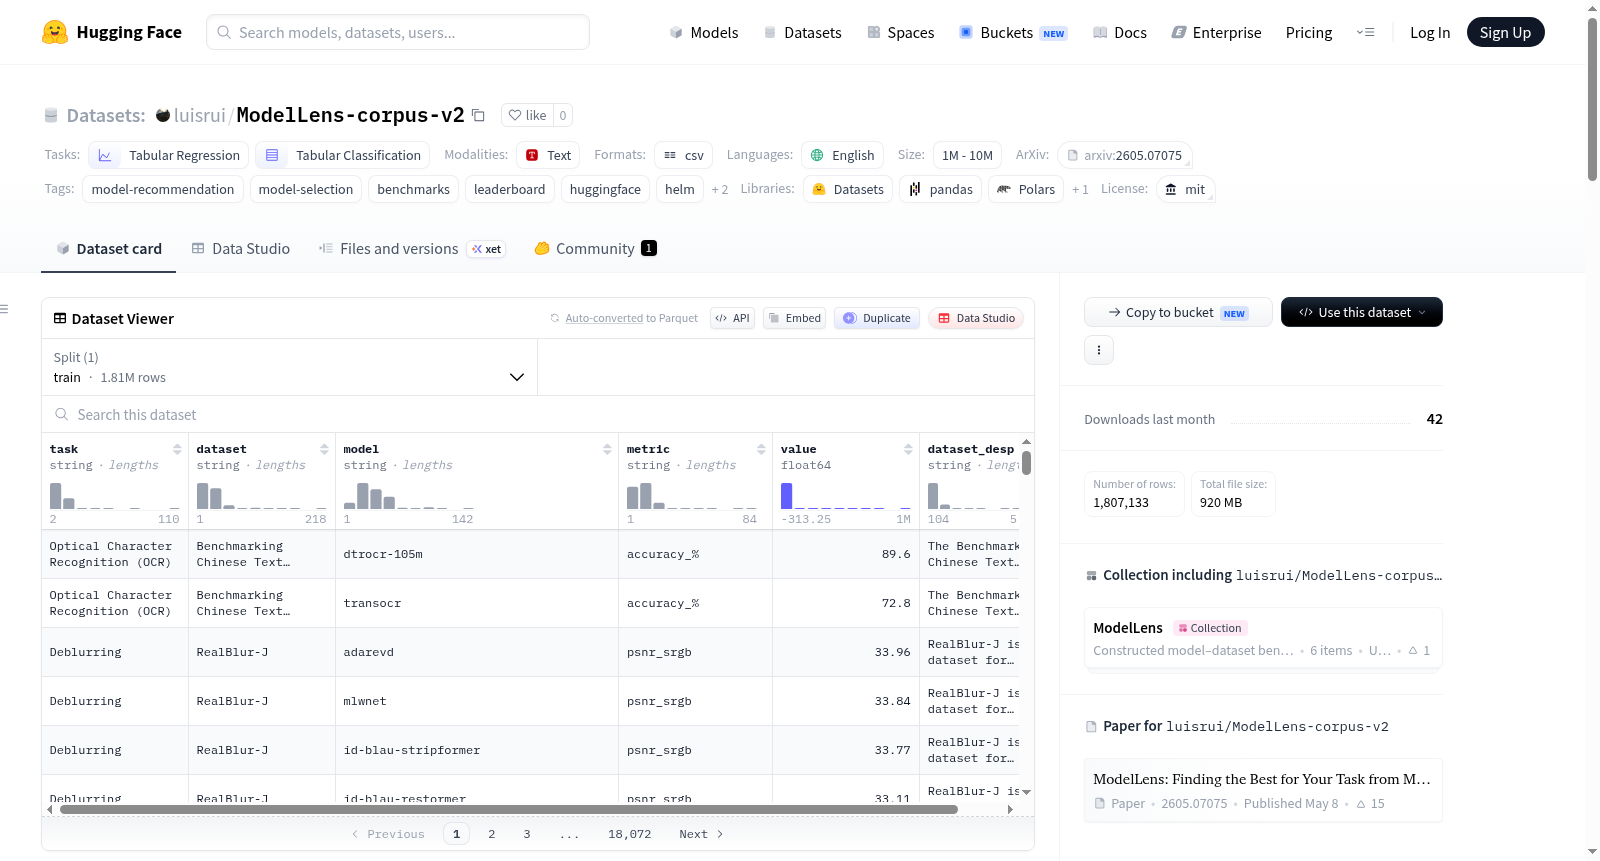This screenshot has width=1600, height=861.
Task: Select the Polars library tag
Action: coord(1026,189)
